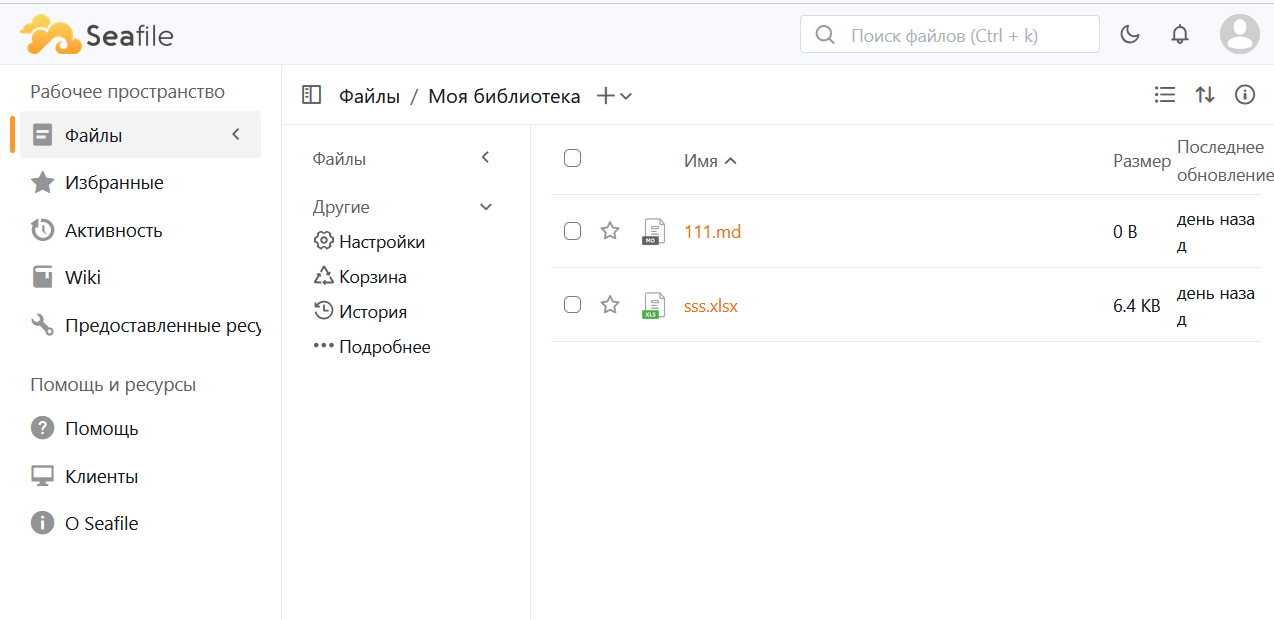Tick the checkbox next to sss.xlsx
The image size is (1274, 620).
[x=573, y=305]
